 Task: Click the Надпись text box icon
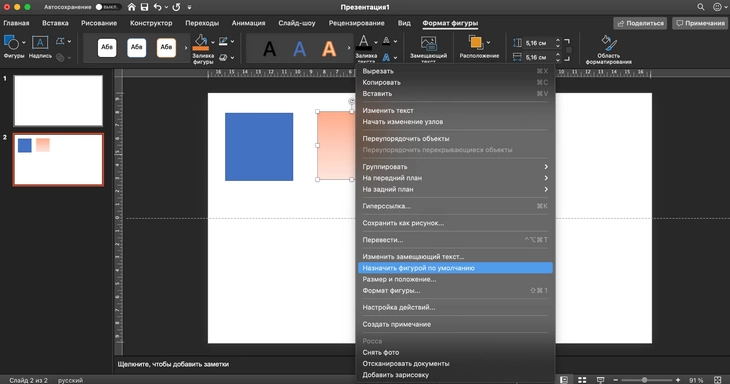tap(40, 43)
